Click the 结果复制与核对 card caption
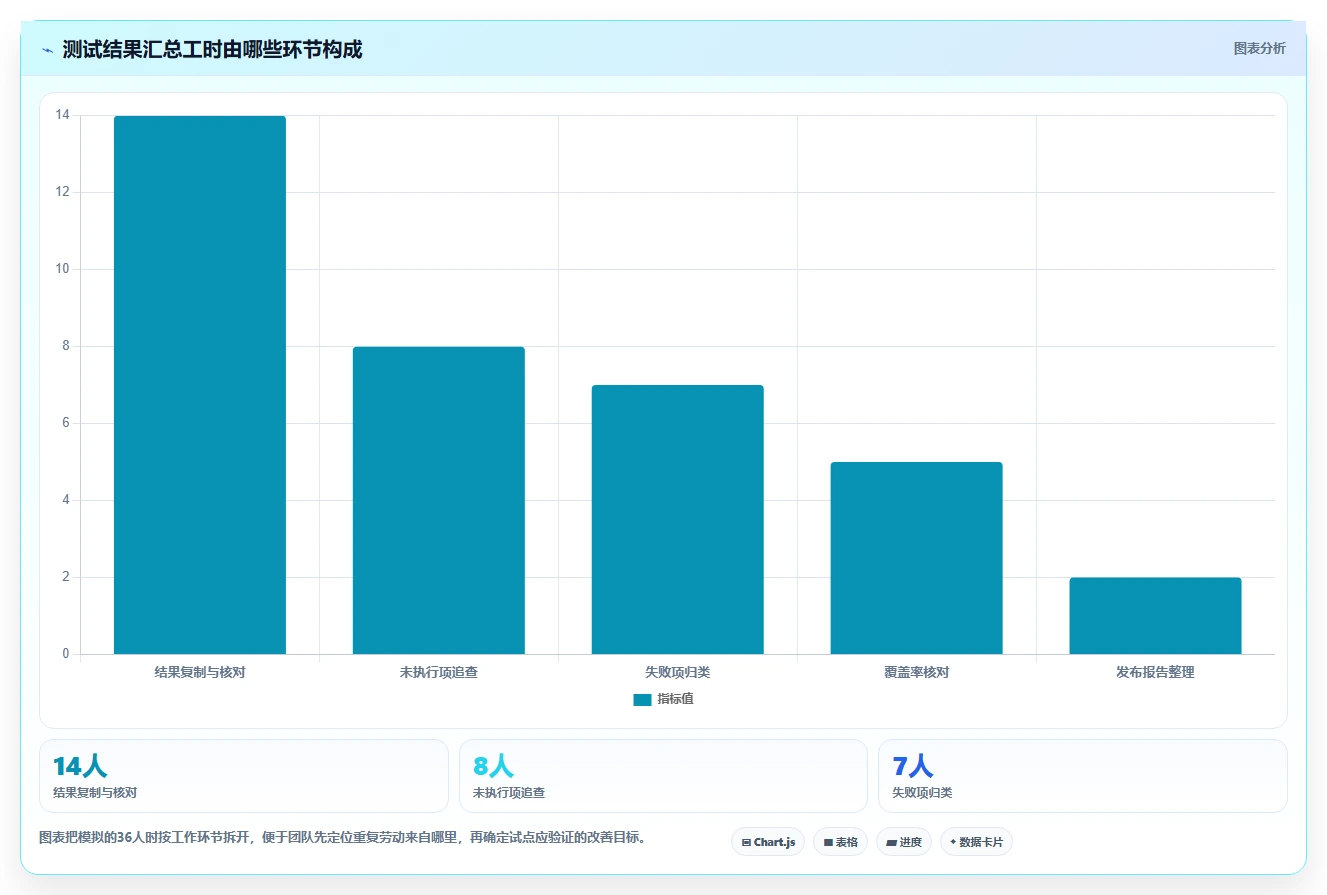 (95, 793)
